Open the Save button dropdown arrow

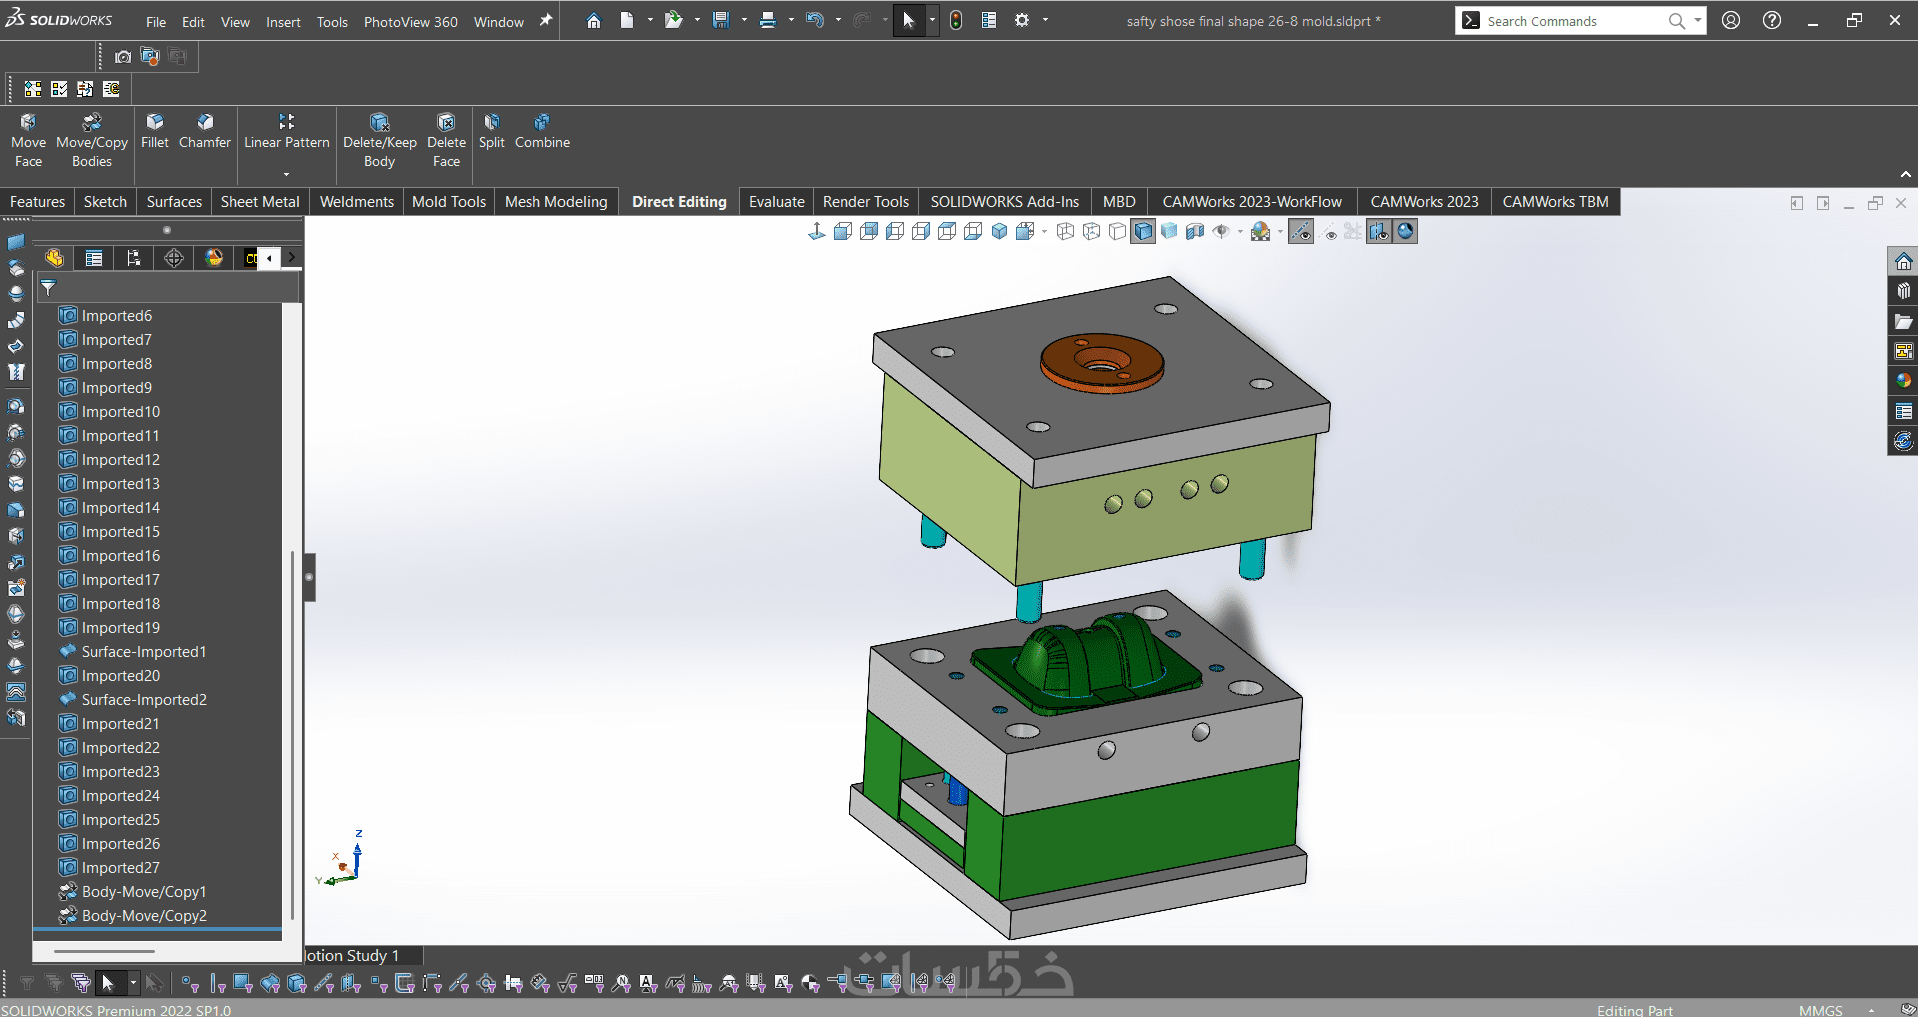(744, 21)
